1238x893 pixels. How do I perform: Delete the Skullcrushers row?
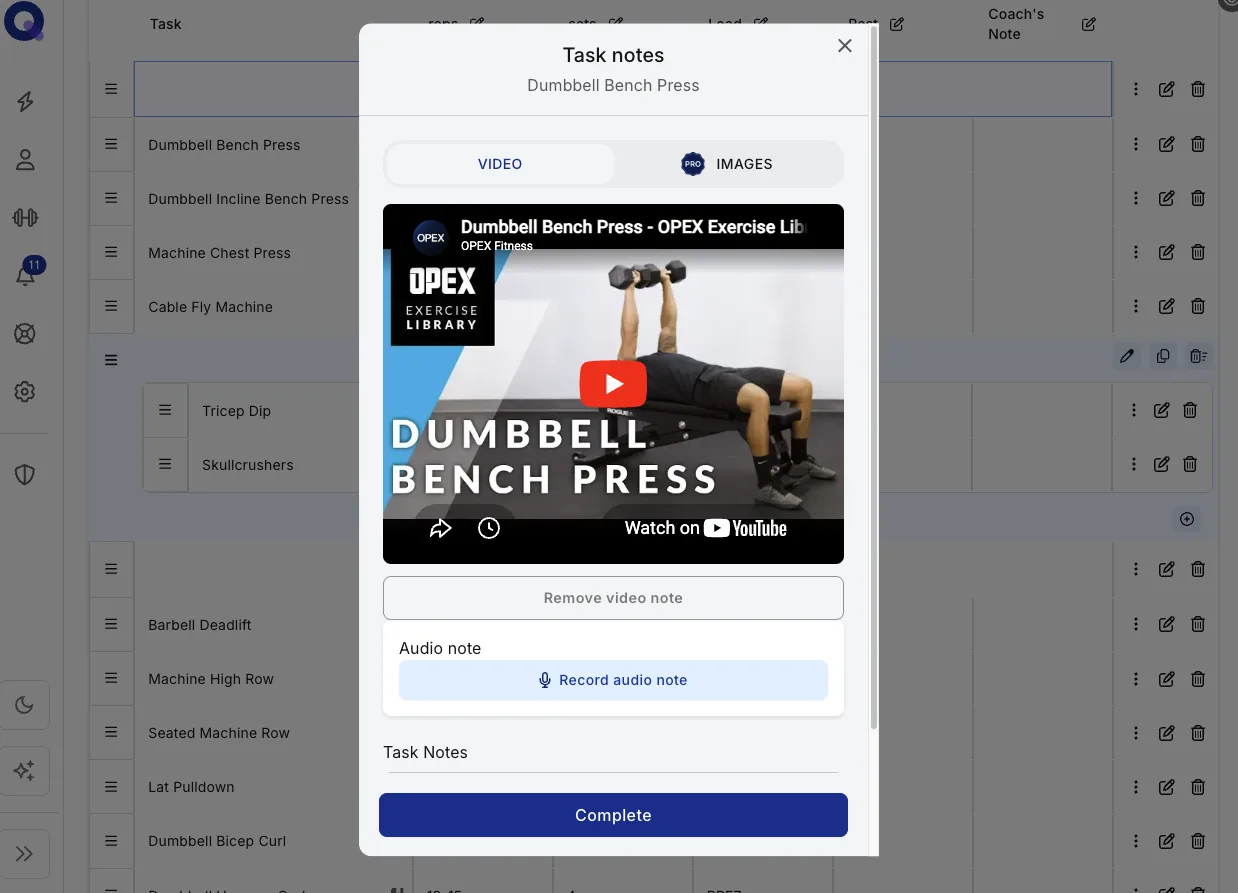tap(1190, 464)
